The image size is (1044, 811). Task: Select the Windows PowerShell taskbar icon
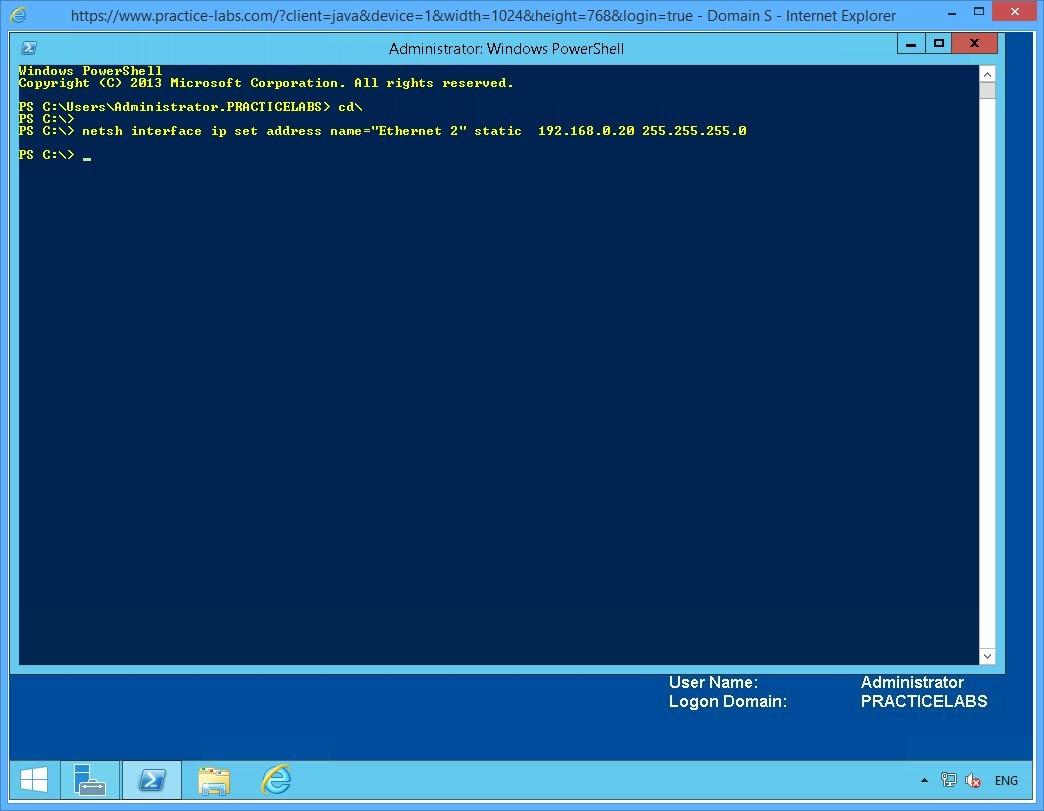click(x=151, y=779)
